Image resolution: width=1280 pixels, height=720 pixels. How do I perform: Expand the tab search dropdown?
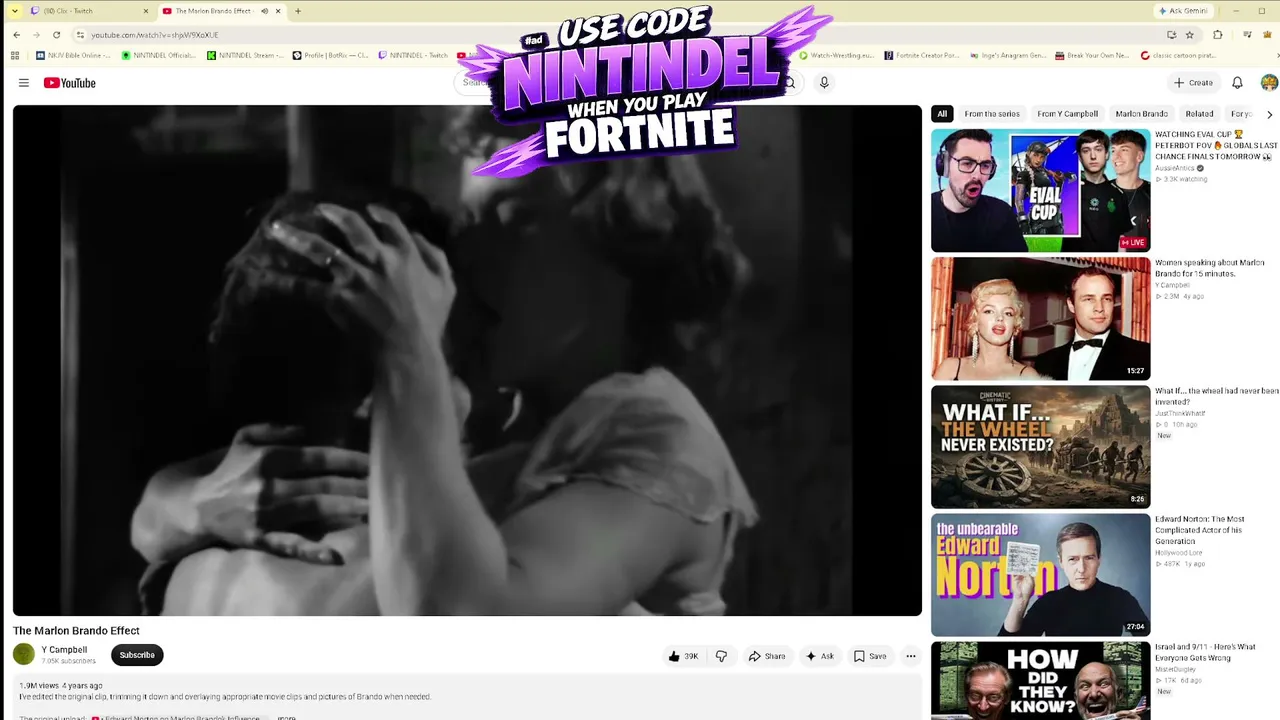pyautogui.click(x=14, y=11)
